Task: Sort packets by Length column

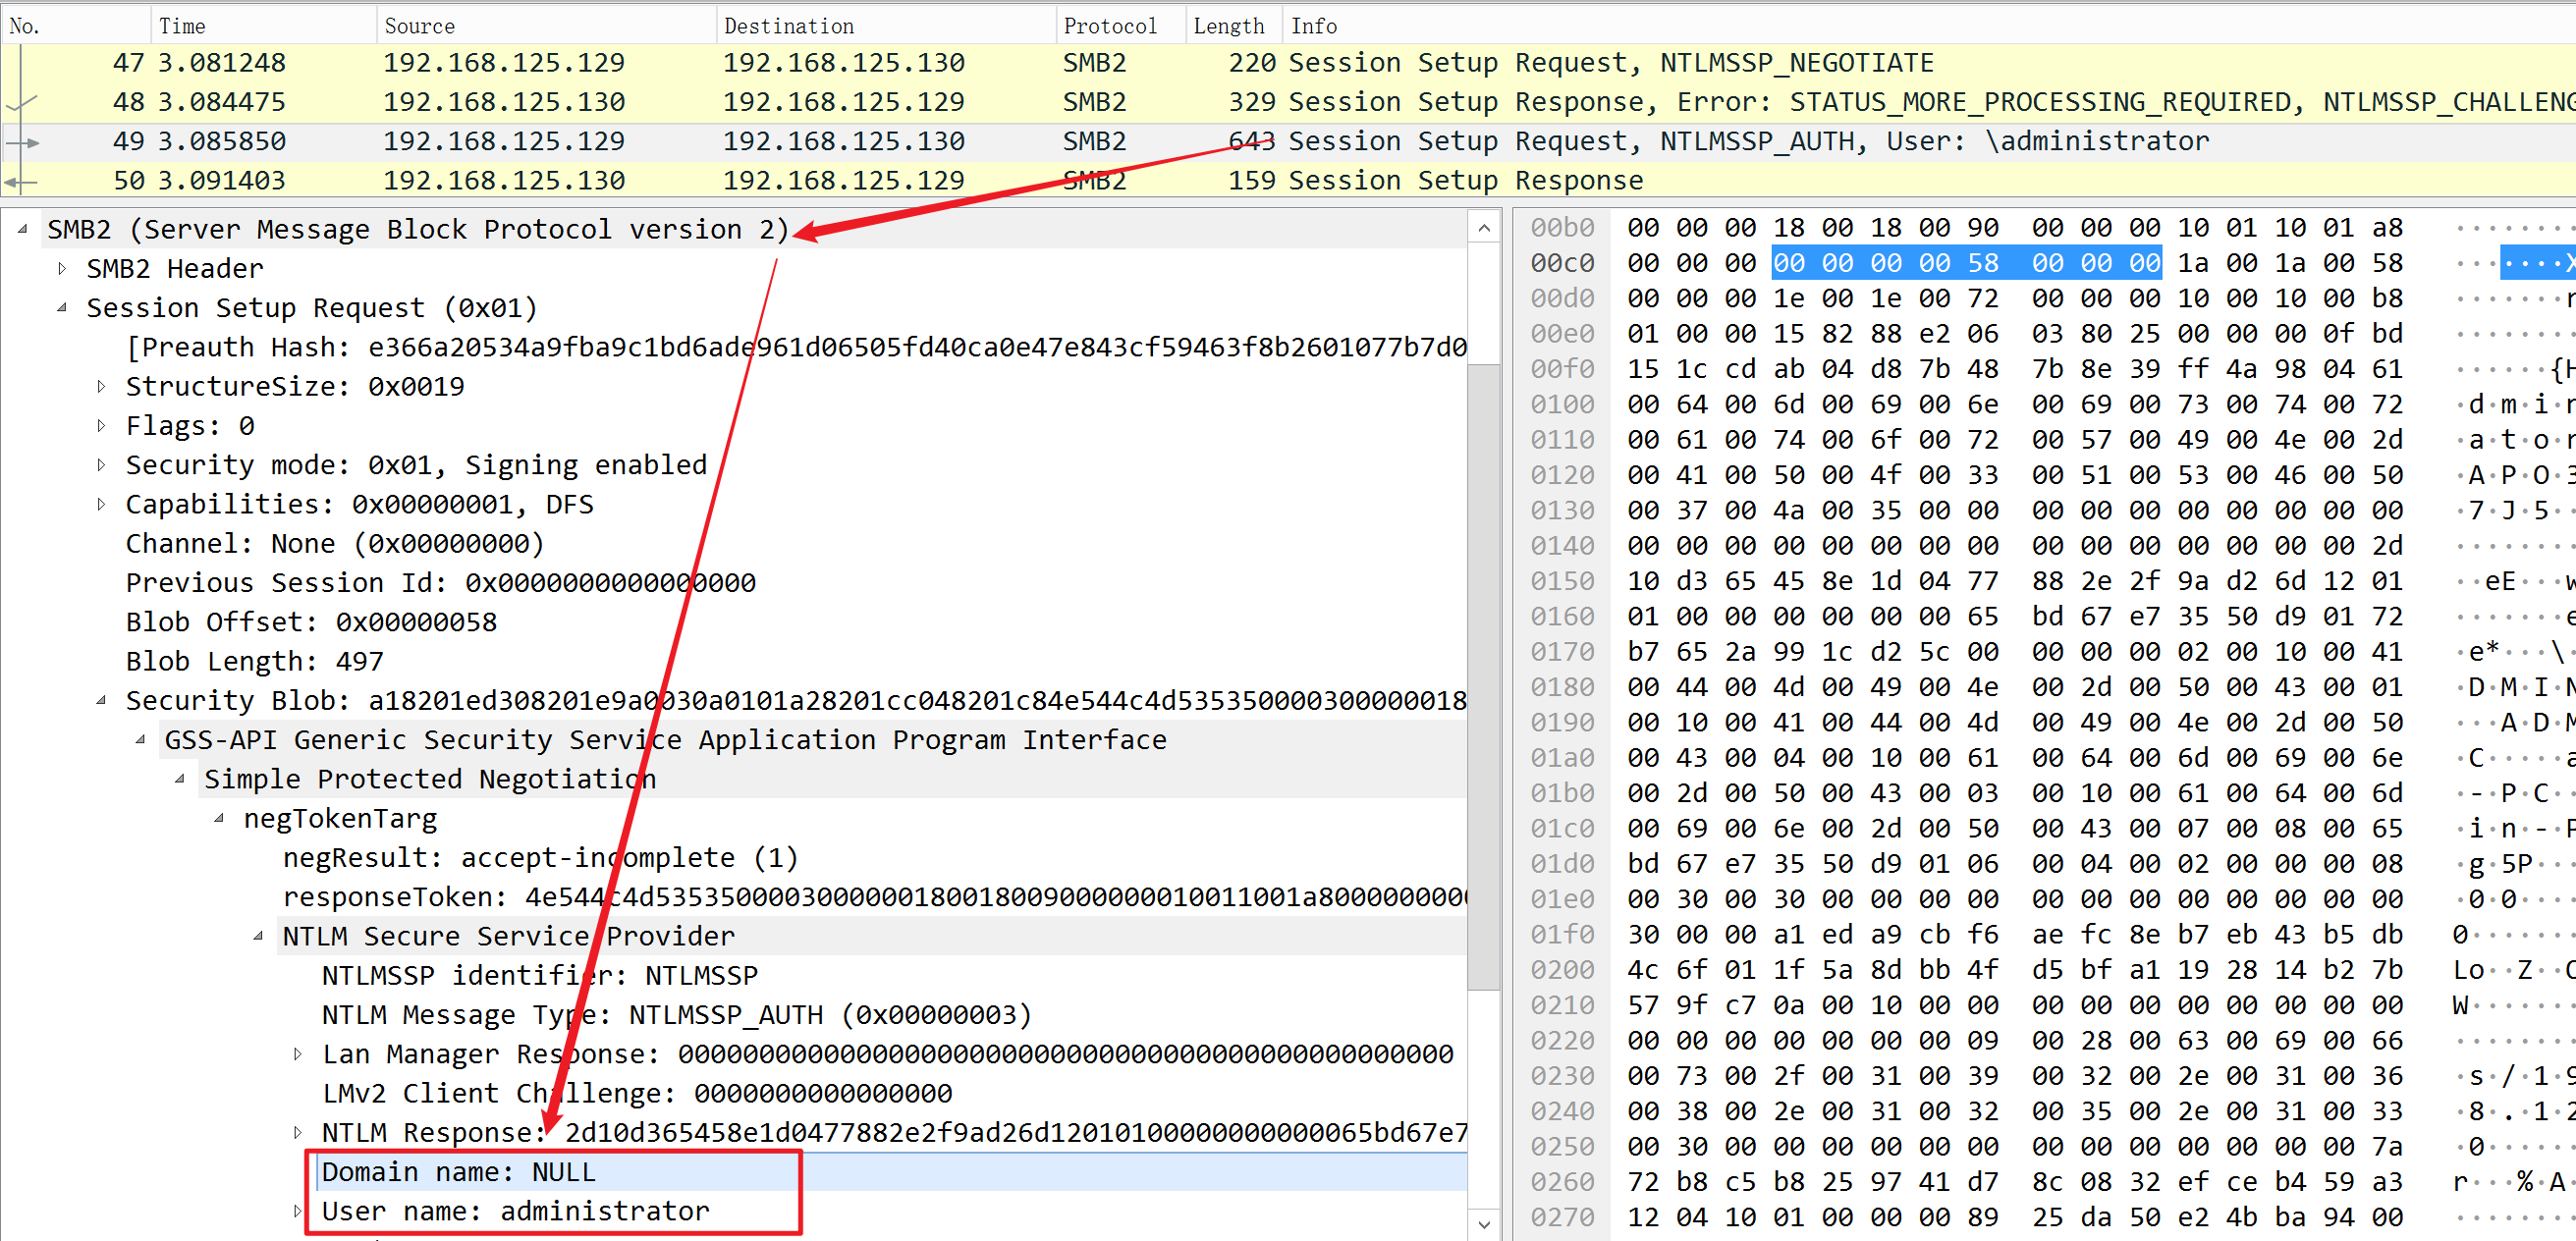Action: [x=1235, y=25]
